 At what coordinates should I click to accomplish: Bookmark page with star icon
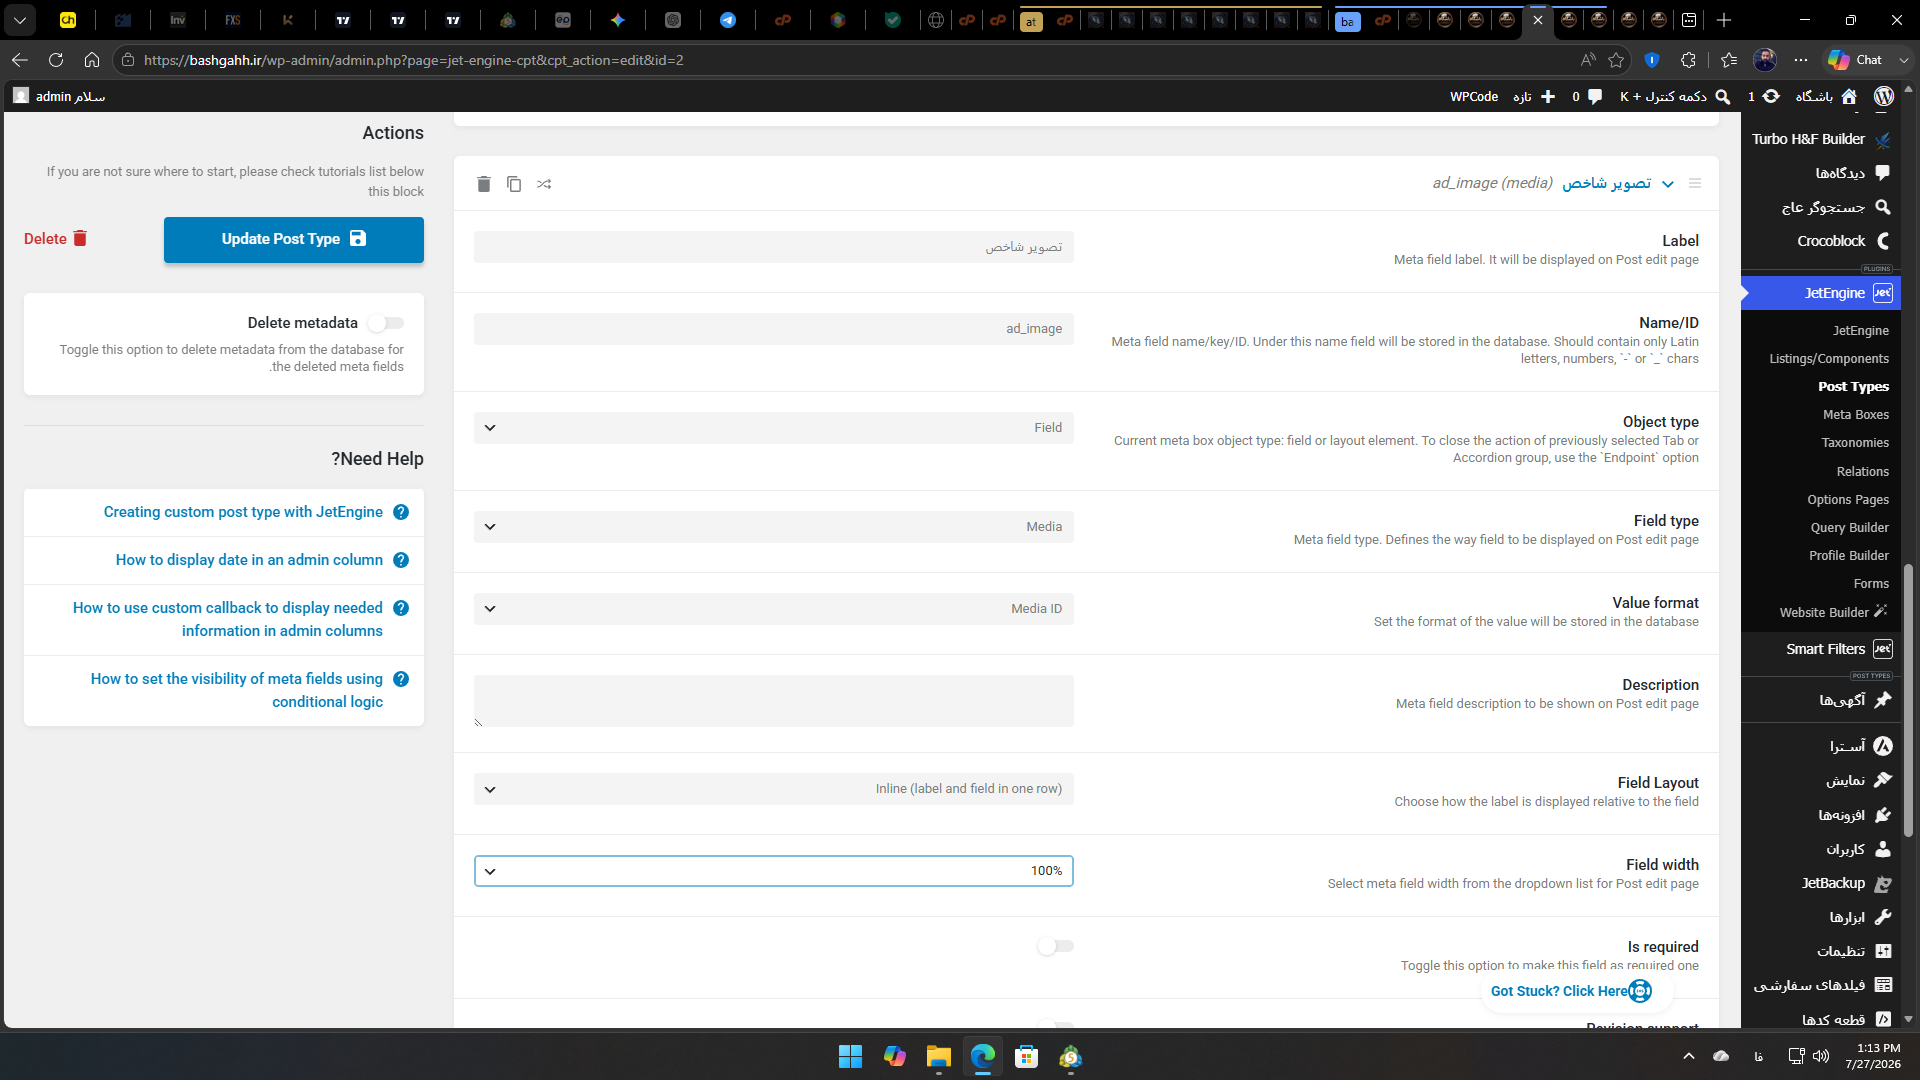pyautogui.click(x=1616, y=60)
